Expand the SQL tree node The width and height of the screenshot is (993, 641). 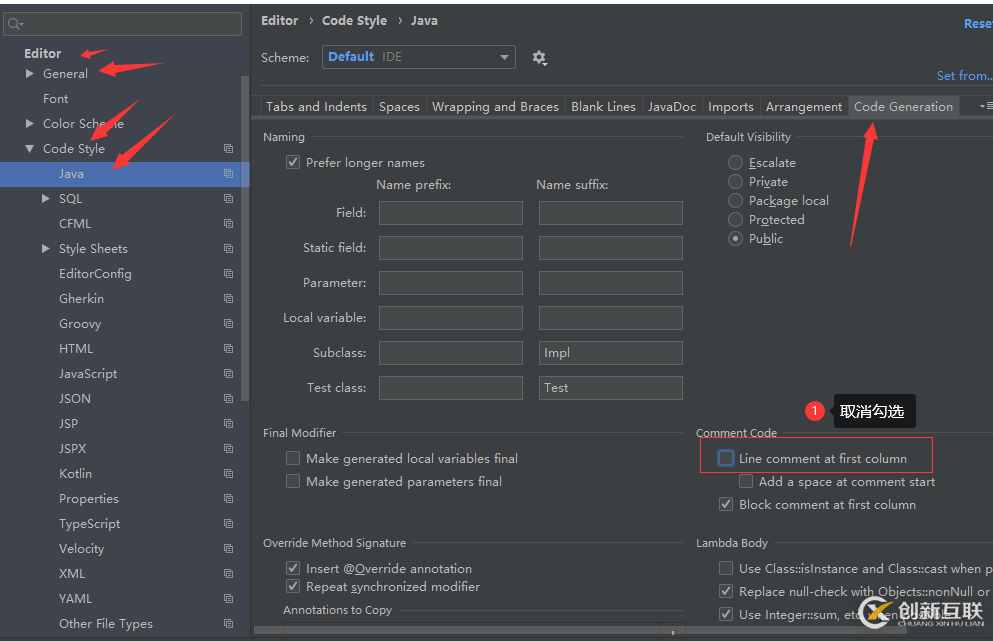[x=46, y=199]
